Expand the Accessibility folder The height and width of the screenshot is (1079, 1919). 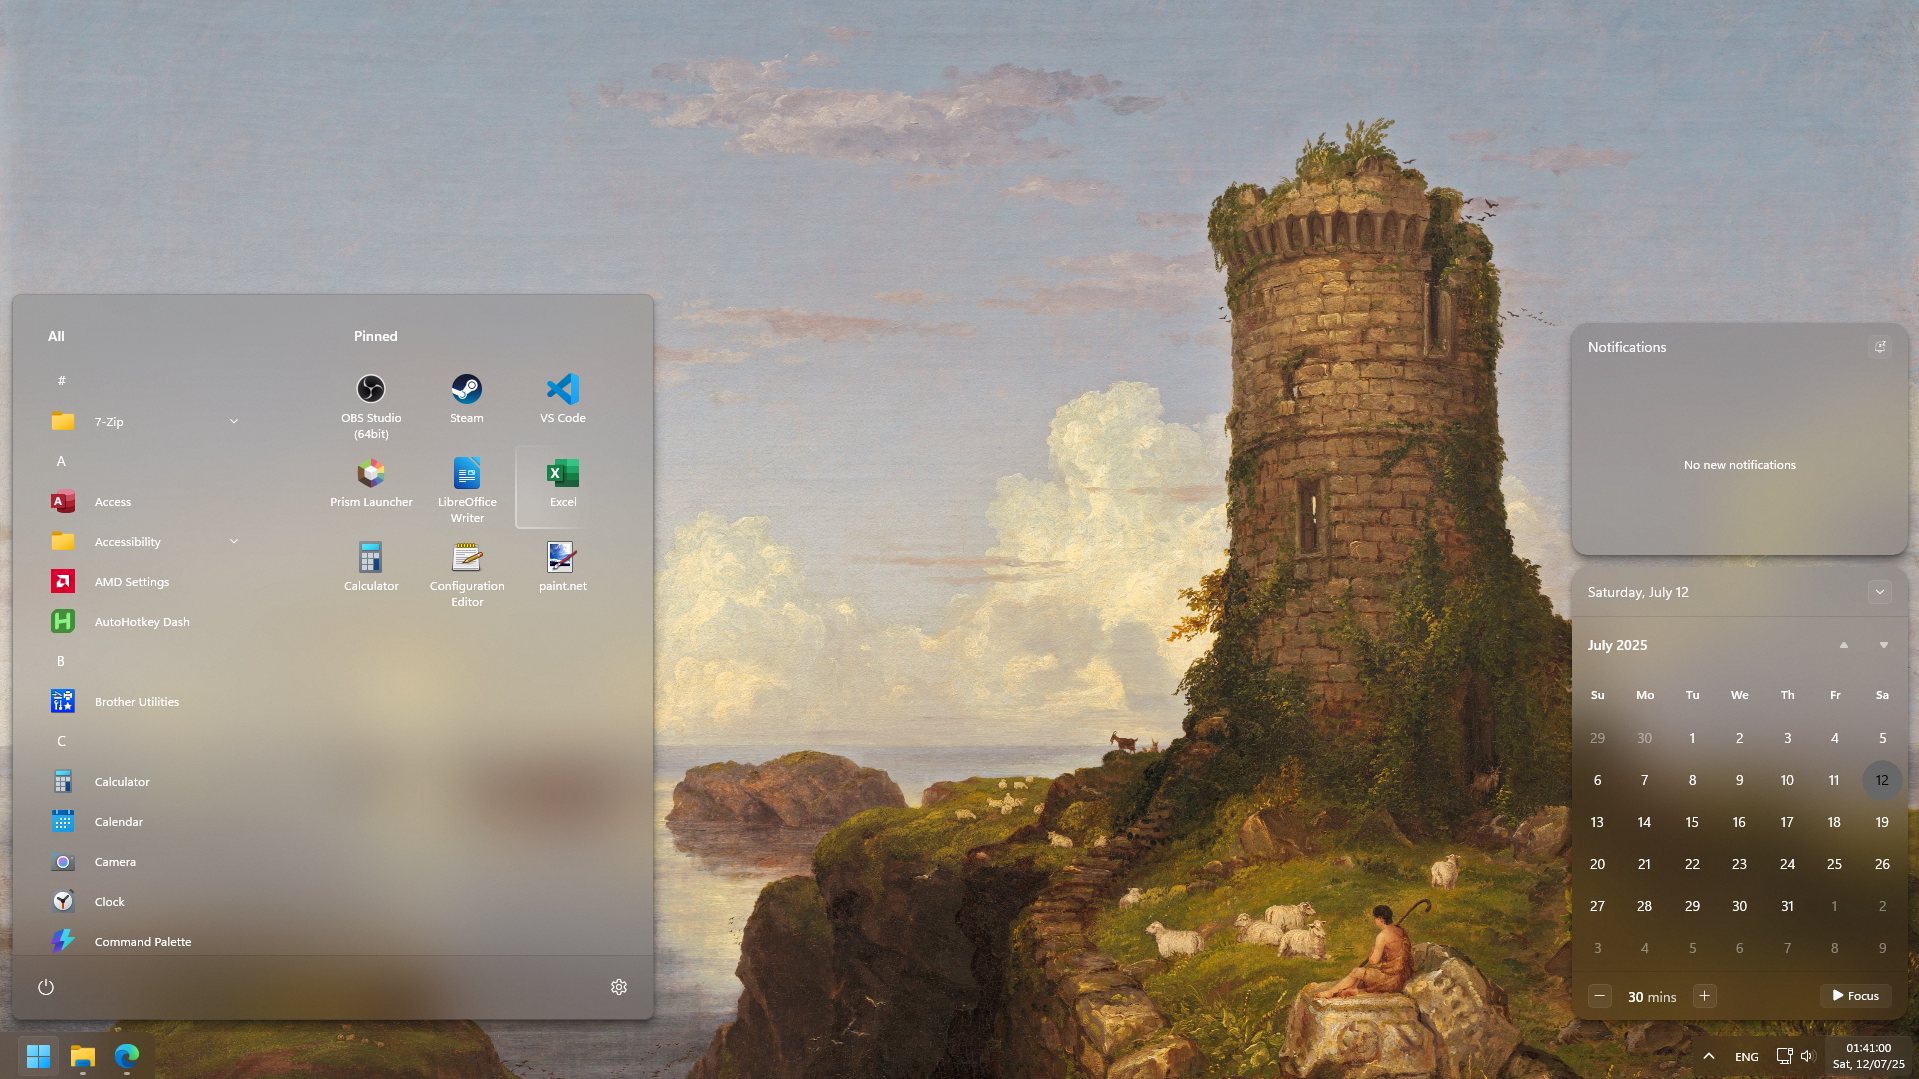tap(234, 542)
